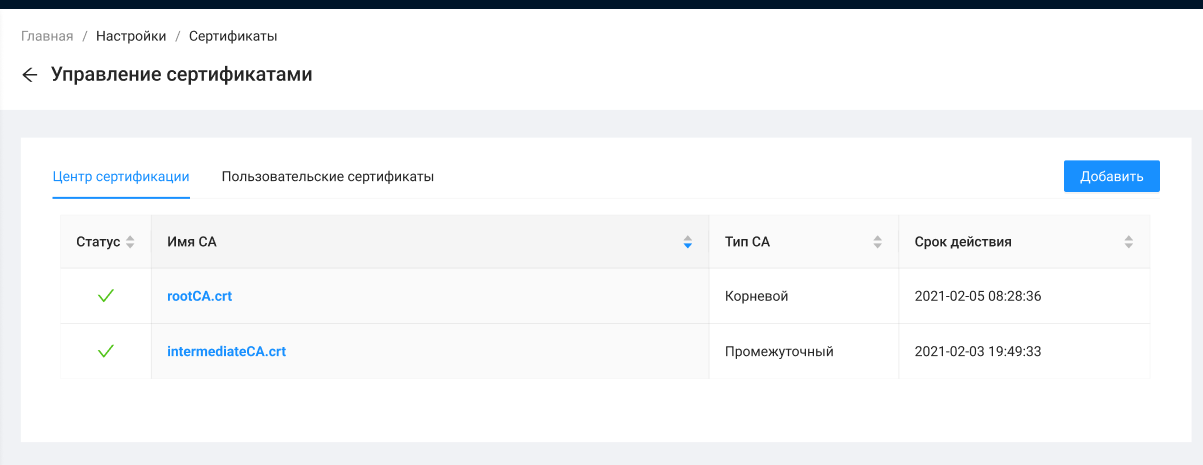Select the Корневой type cell
The width and height of the screenshot is (1203, 465).
[757, 296]
